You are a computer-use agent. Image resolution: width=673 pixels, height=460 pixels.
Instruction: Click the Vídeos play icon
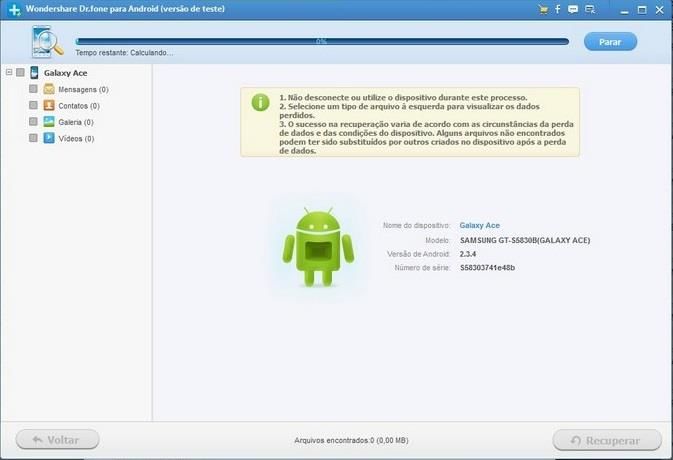(x=49, y=138)
